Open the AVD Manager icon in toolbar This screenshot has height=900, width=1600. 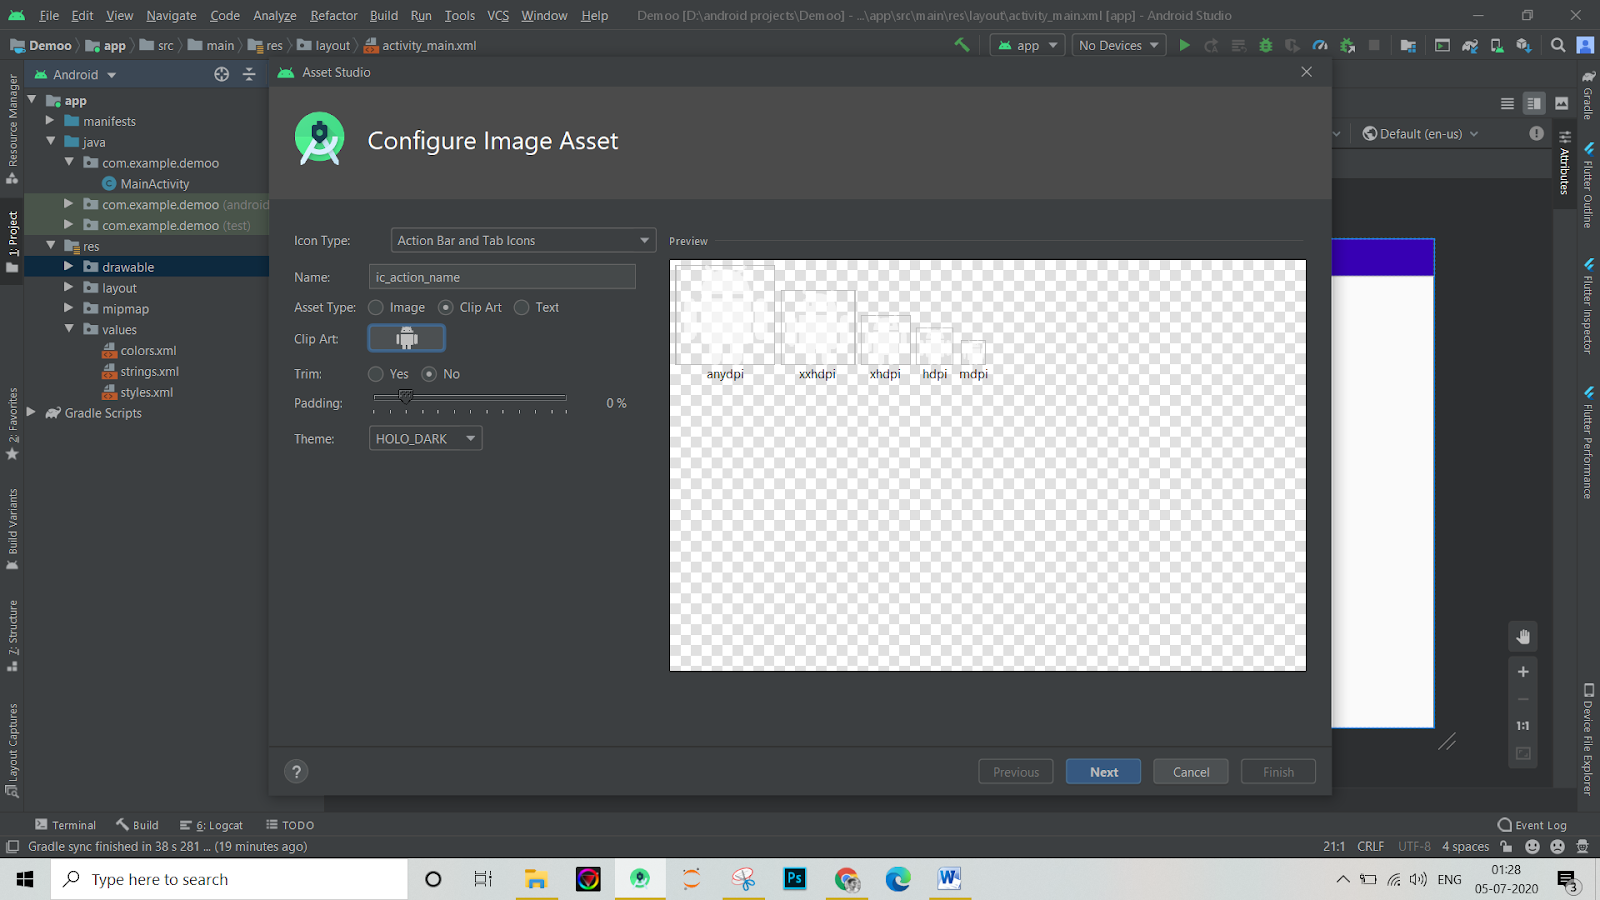(x=1496, y=45)
